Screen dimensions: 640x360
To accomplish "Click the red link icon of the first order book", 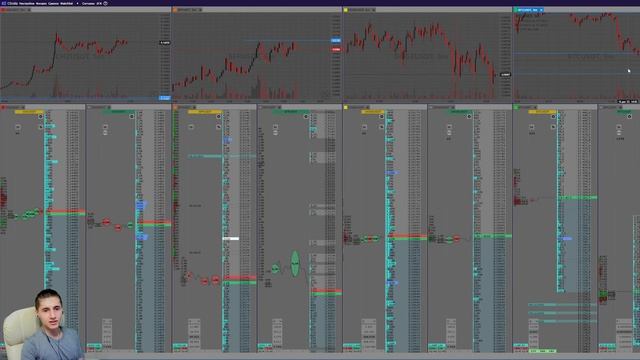I will click(x=3, y=107).
